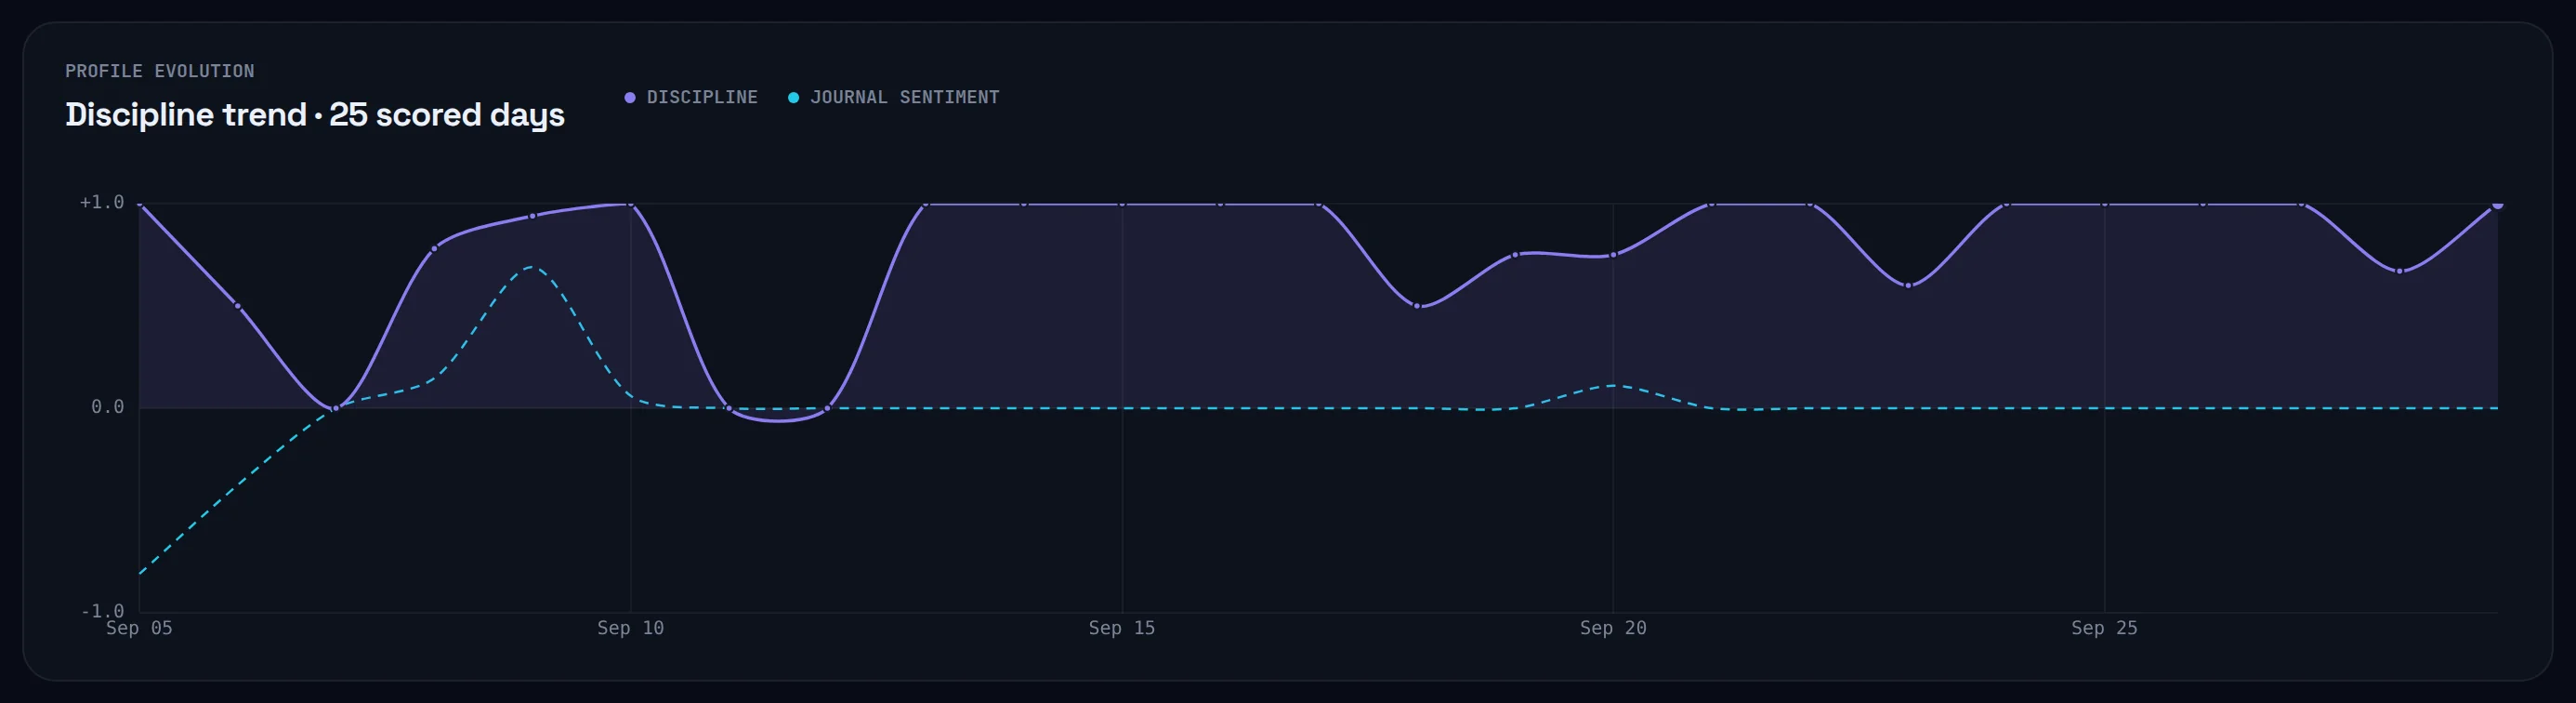Viewport: 2576px width, 703px height.
Task: Click the "Sep 25" x-axis label
Action: click(2104, 628)
